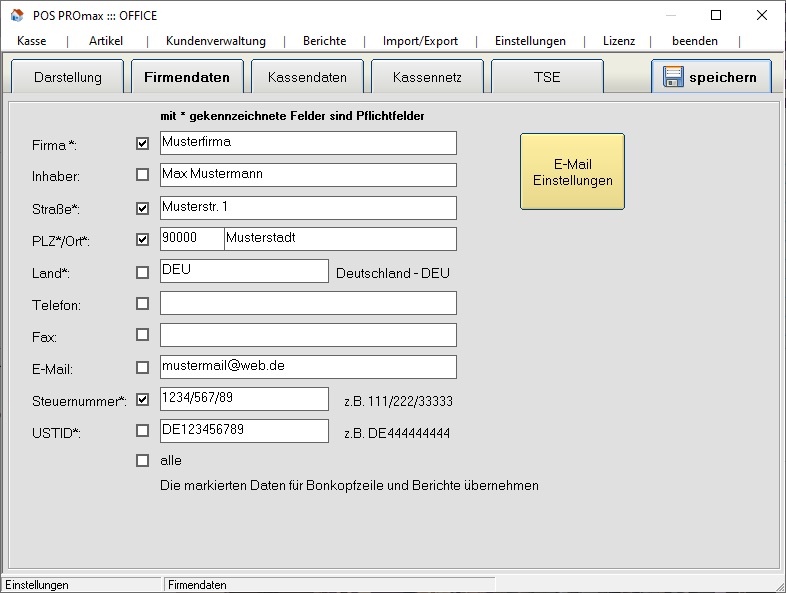Click the Ort field 'Musterstadt'

click(340, 239)
